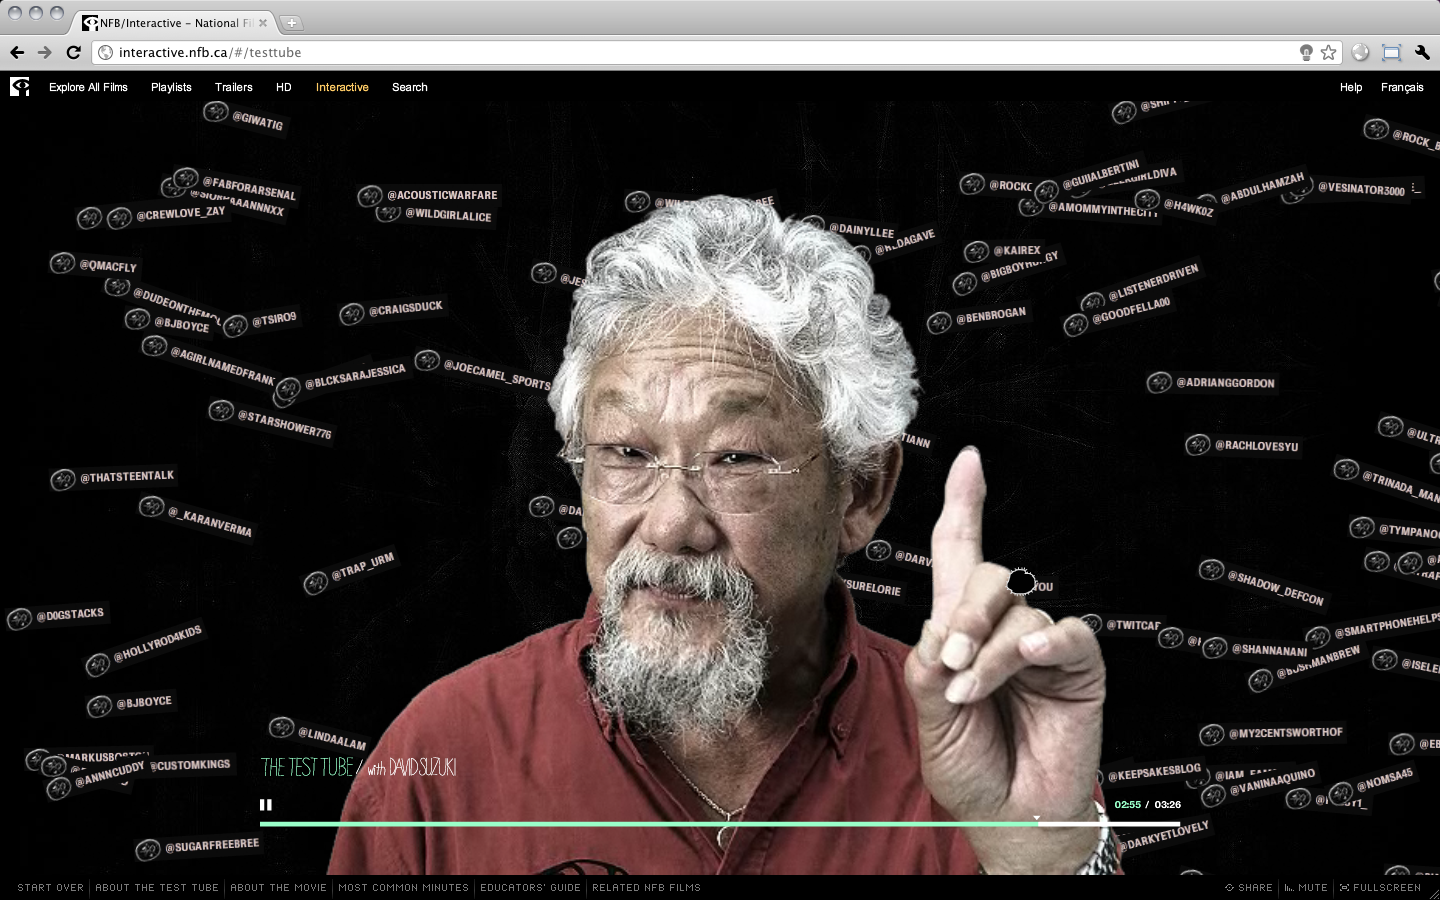Switch language to Français

pyautogui.click(x=1402, y=87)
